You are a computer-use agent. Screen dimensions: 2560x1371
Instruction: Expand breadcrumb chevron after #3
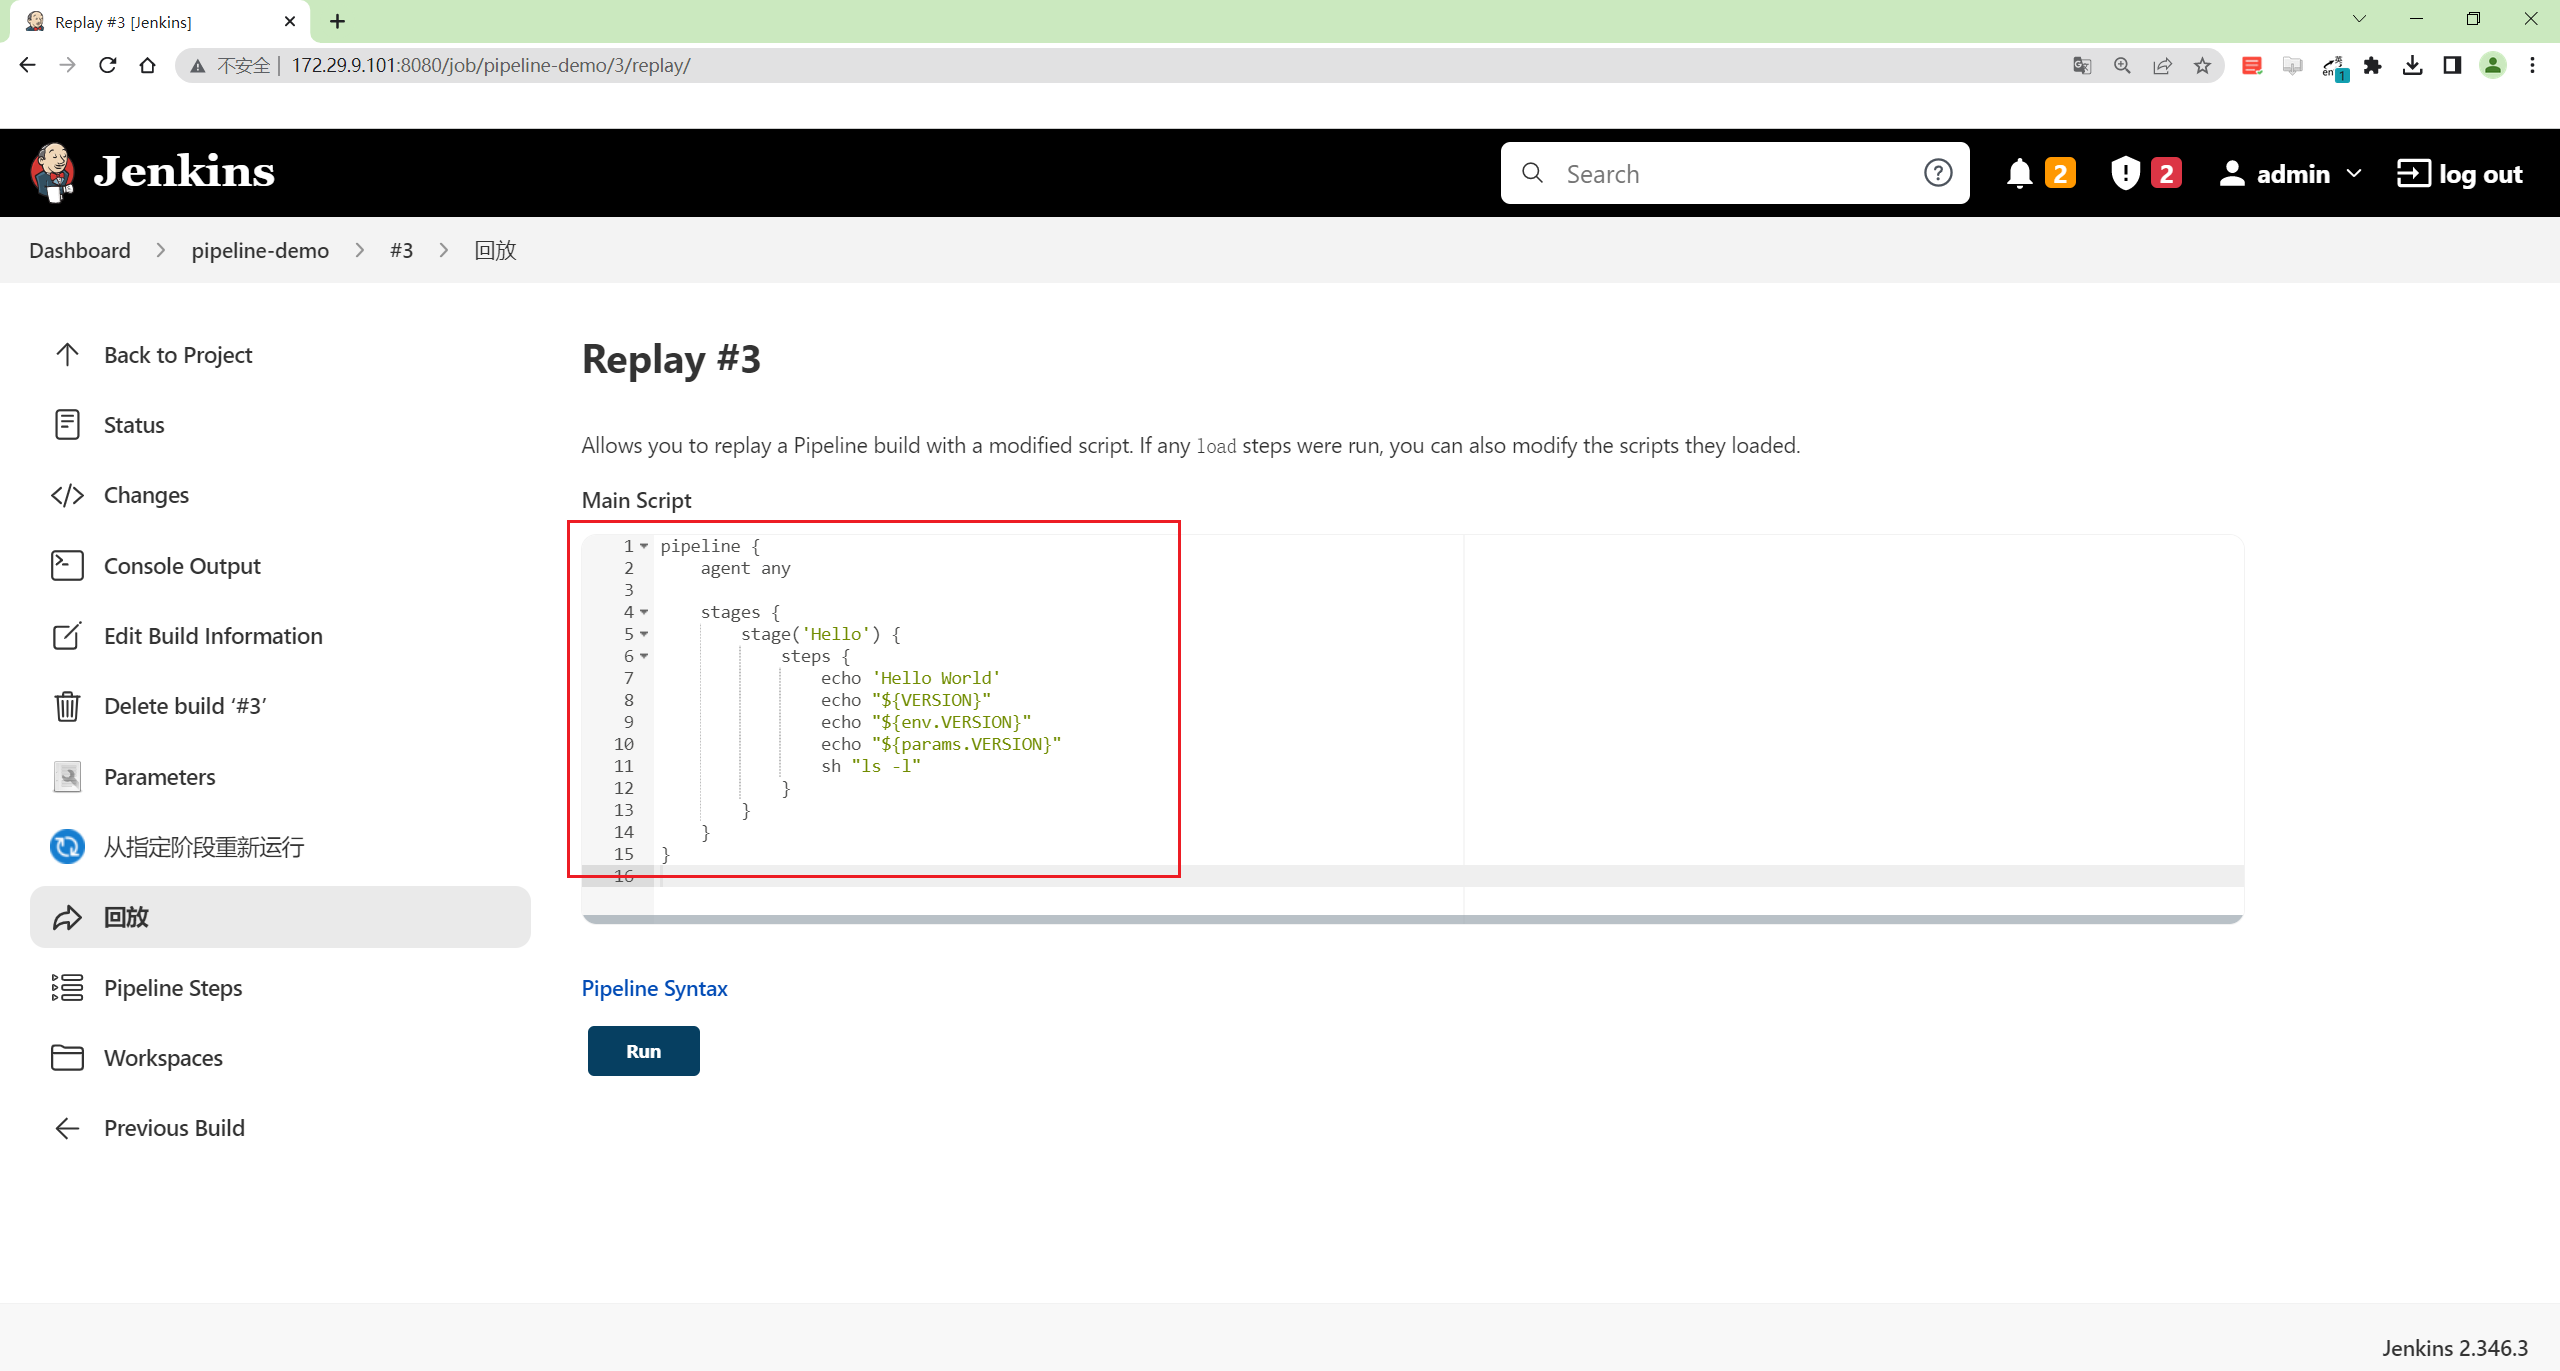pos(444,250)
